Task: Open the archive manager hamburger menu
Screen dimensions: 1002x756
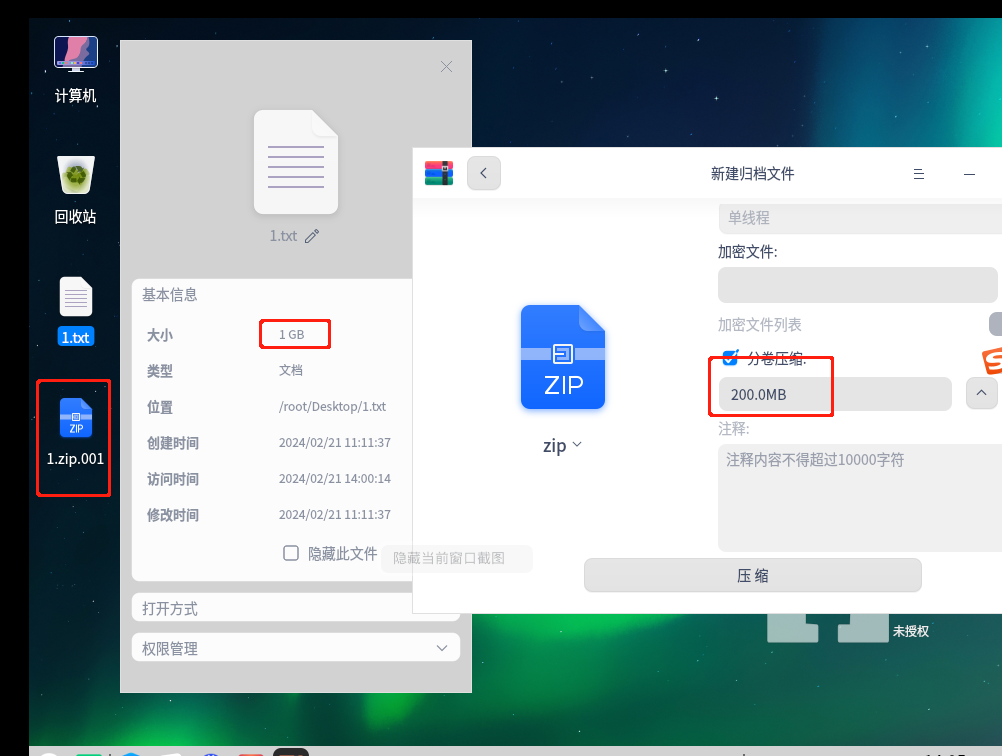Action: point(919,174)
